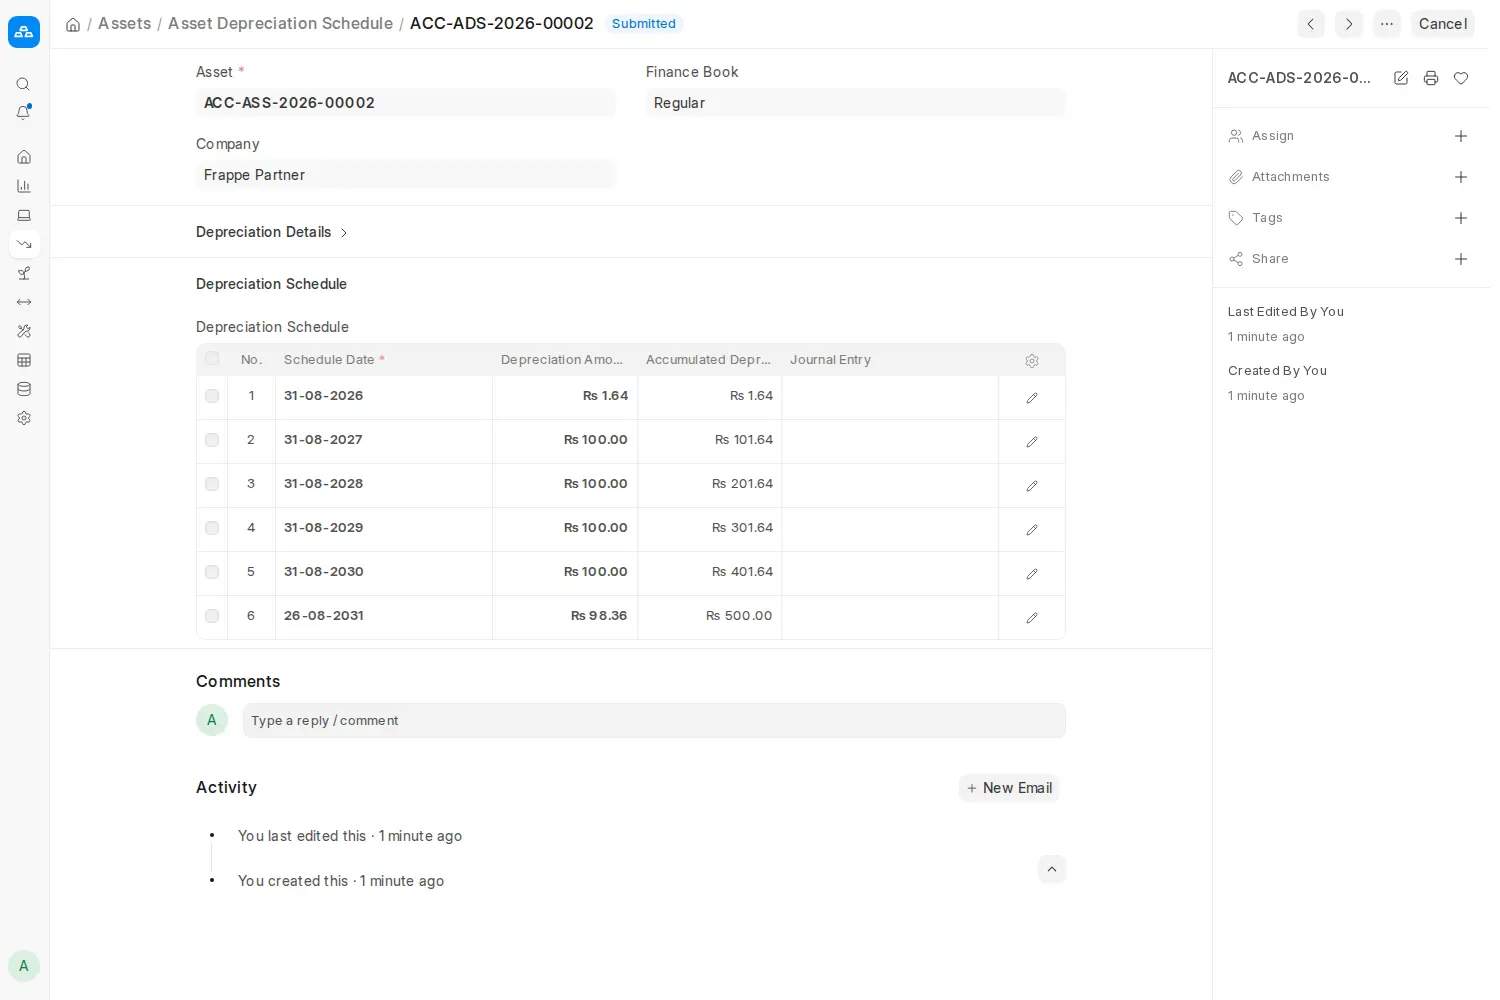Open the three-dot more menu
1500x1000 pixels.
pyautogui.click(x=1387, y=24)
